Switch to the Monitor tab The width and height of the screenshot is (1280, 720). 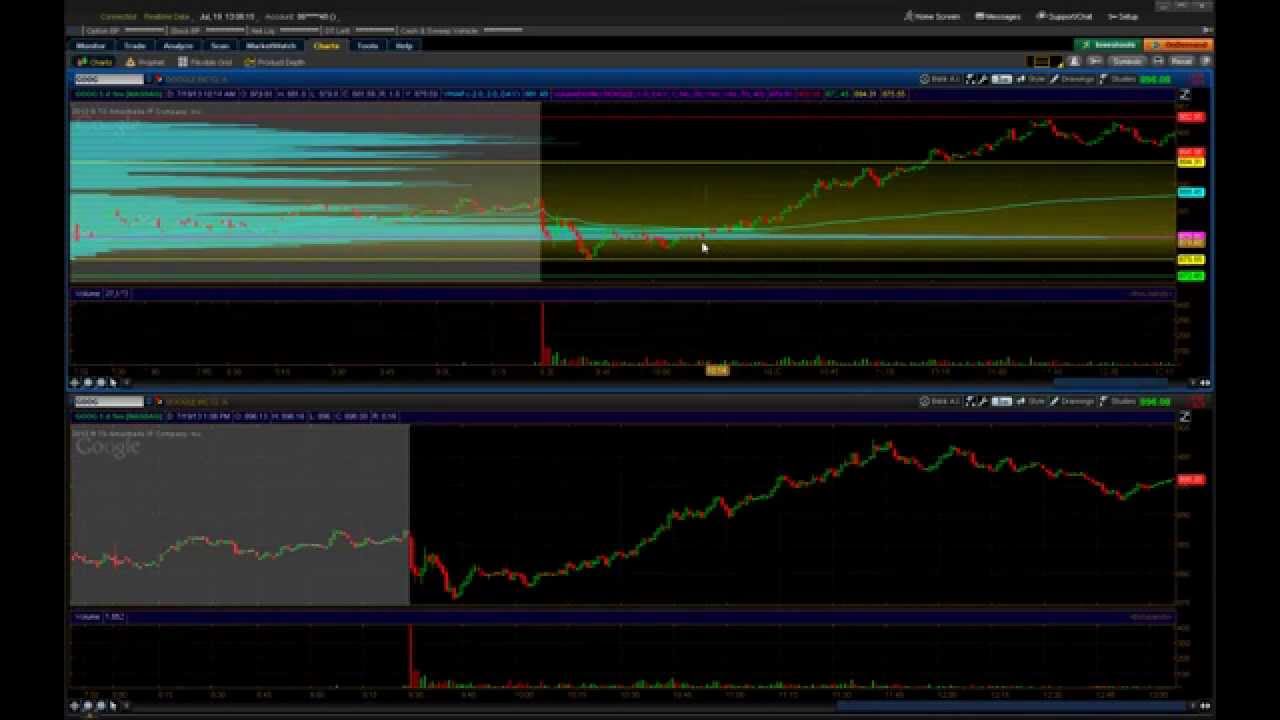[x=91, y=46]
